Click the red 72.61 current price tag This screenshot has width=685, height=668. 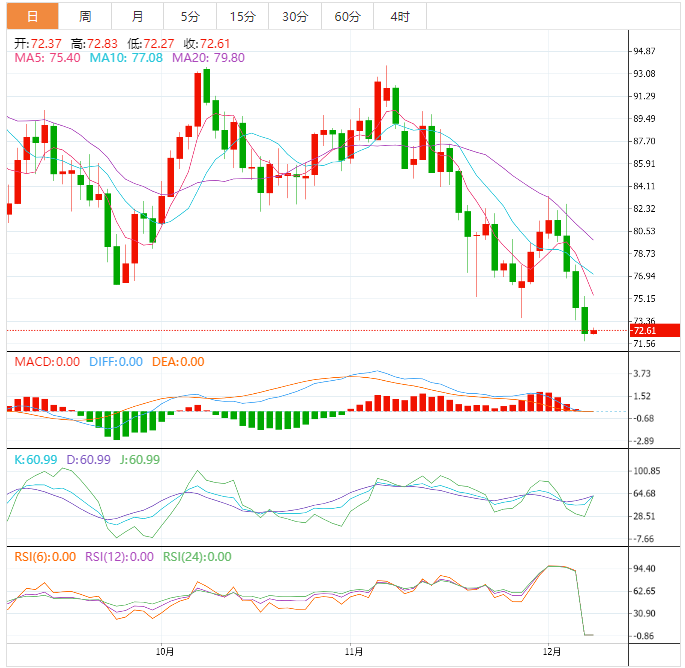[654, 330]
